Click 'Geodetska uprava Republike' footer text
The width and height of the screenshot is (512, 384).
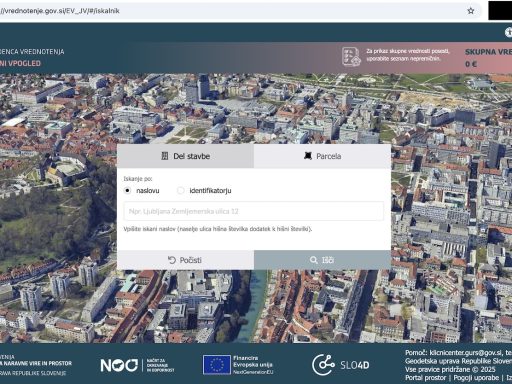(x=458, y=361)
